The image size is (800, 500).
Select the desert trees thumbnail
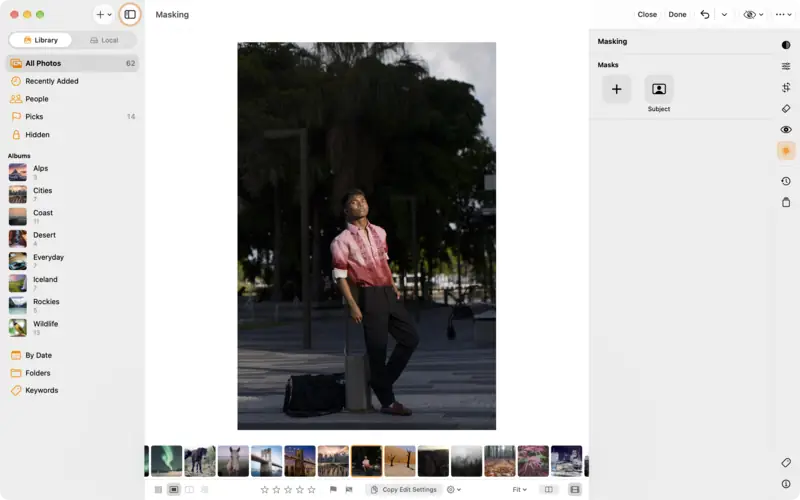[399, 461]
